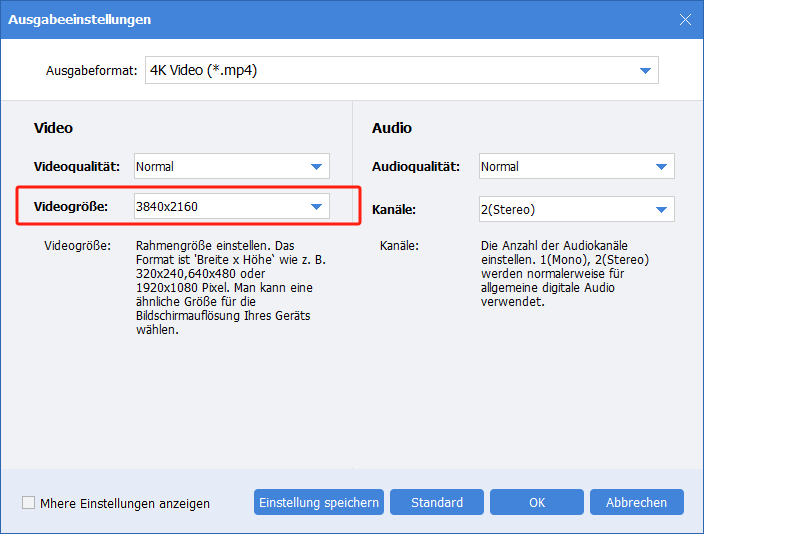Screen dimensions: 800x534
Task: Open the Ausgabeformat dropdown arrow
Action: point(645,70)
